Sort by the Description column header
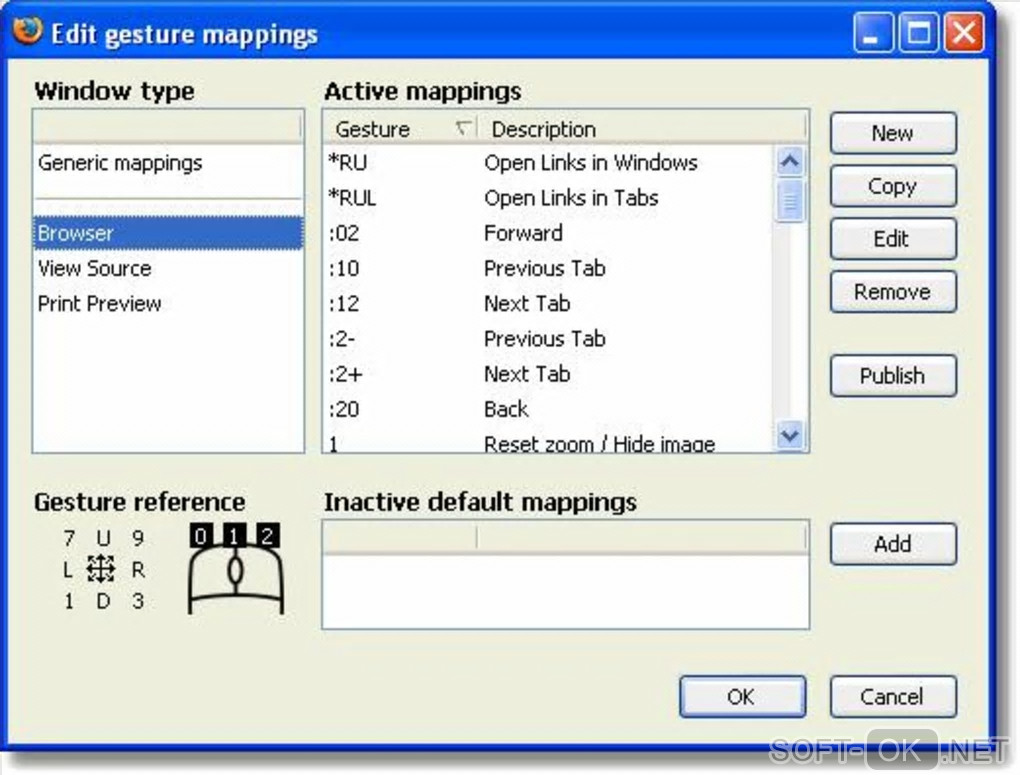1020x775 pixels. click(642, 129)
